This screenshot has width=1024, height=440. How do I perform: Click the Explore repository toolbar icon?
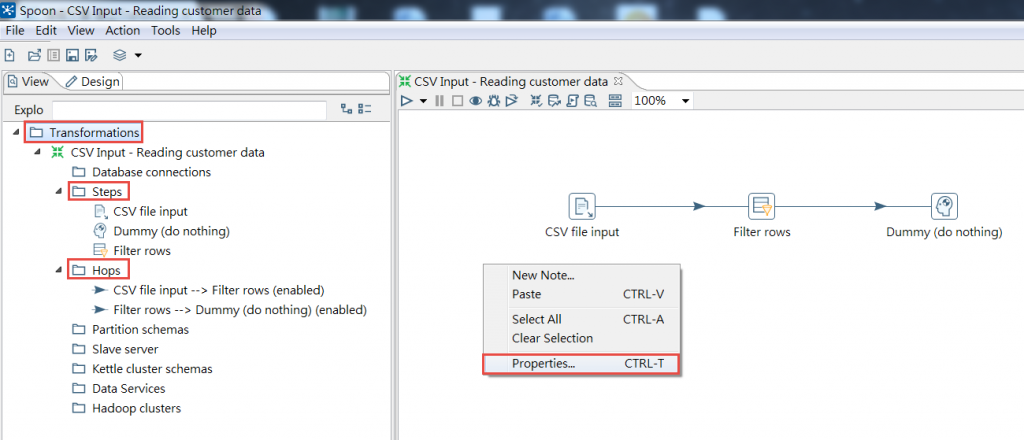[x=54, y=55]
